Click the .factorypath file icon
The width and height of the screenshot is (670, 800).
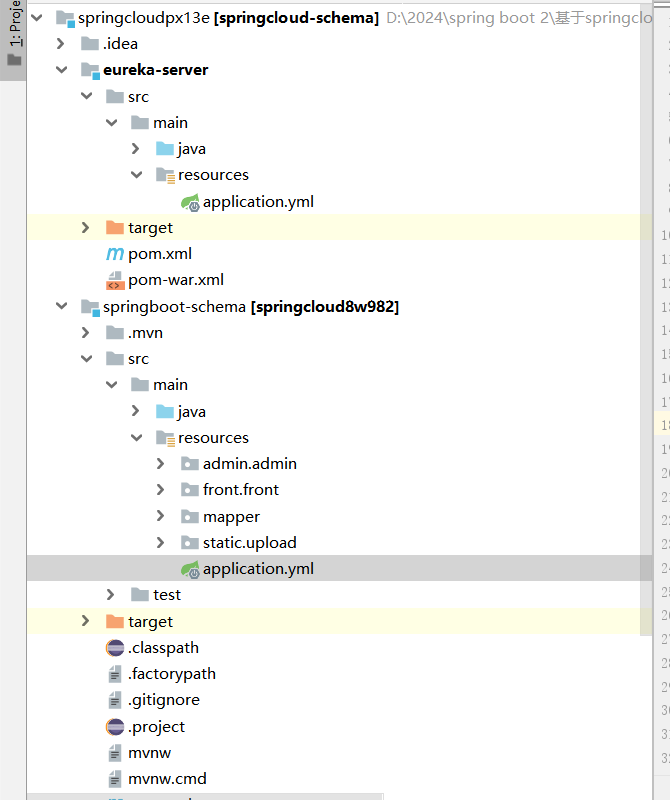click(115, 674)
